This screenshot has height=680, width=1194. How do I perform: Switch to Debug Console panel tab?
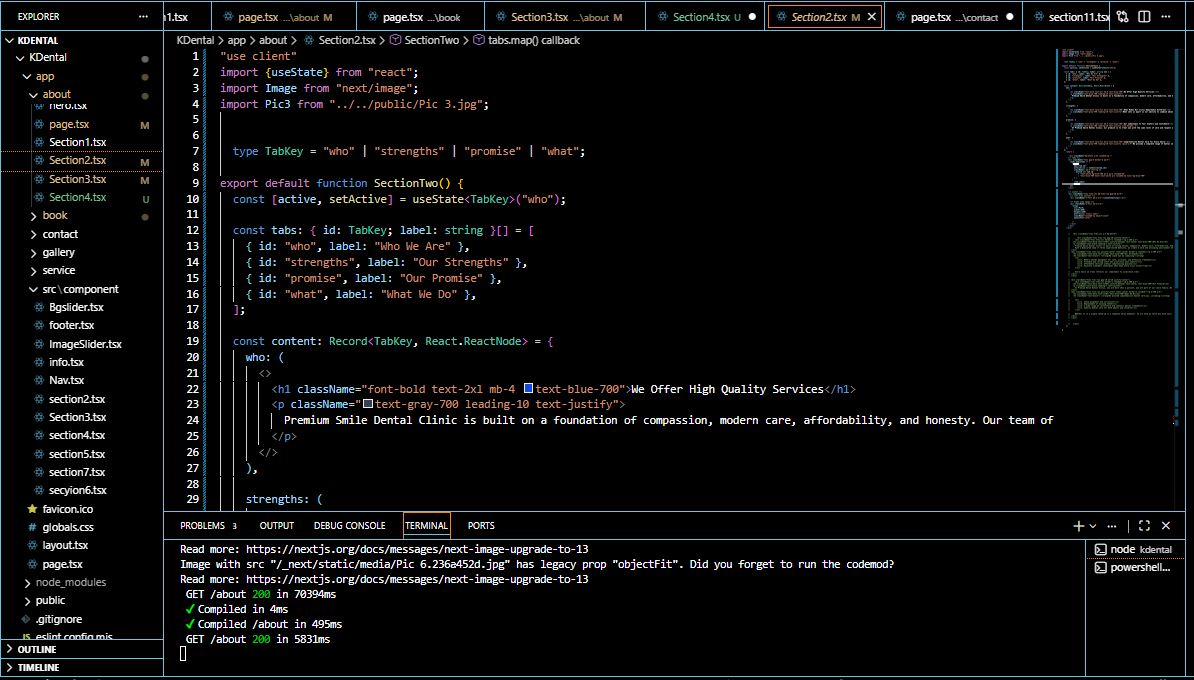(350, 525)
